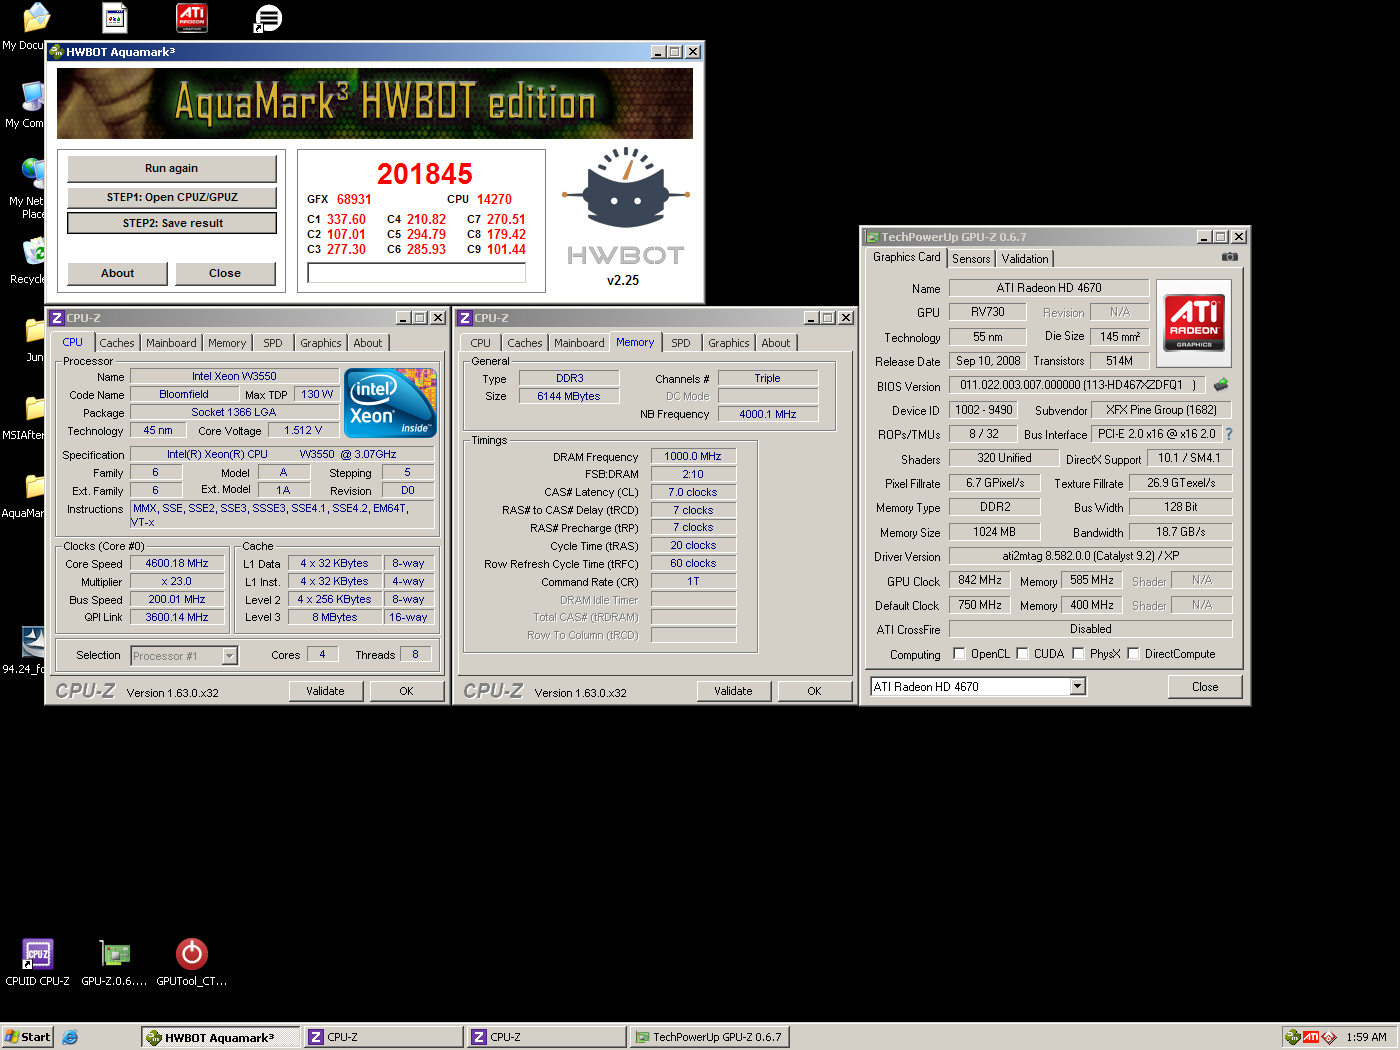Click the Bus Interface question mark icon
The width and height of the screenshot is (1400, 1050).
coord(1229,434)
